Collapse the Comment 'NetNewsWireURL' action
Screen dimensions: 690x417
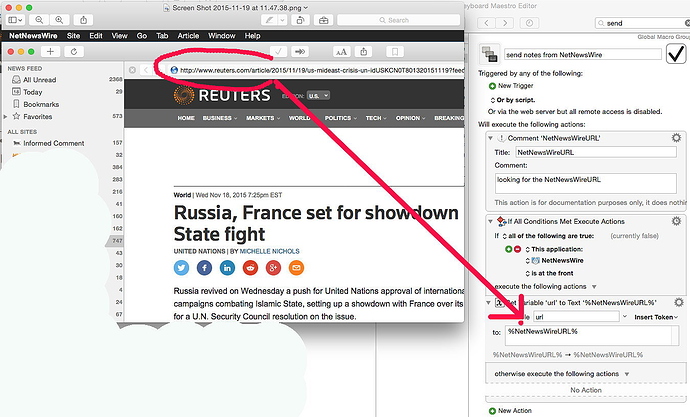tap(490, 138)
